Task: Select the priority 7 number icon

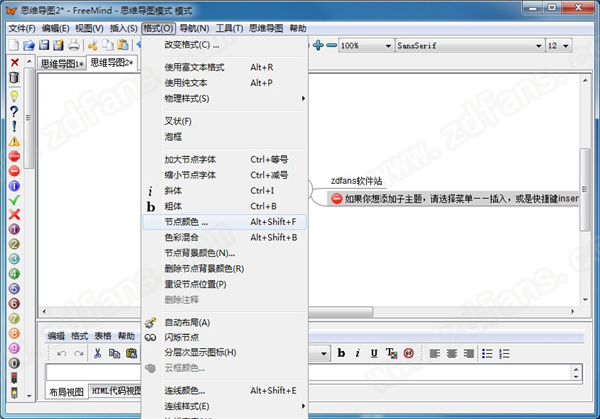Action: click(x=14, y=318)
